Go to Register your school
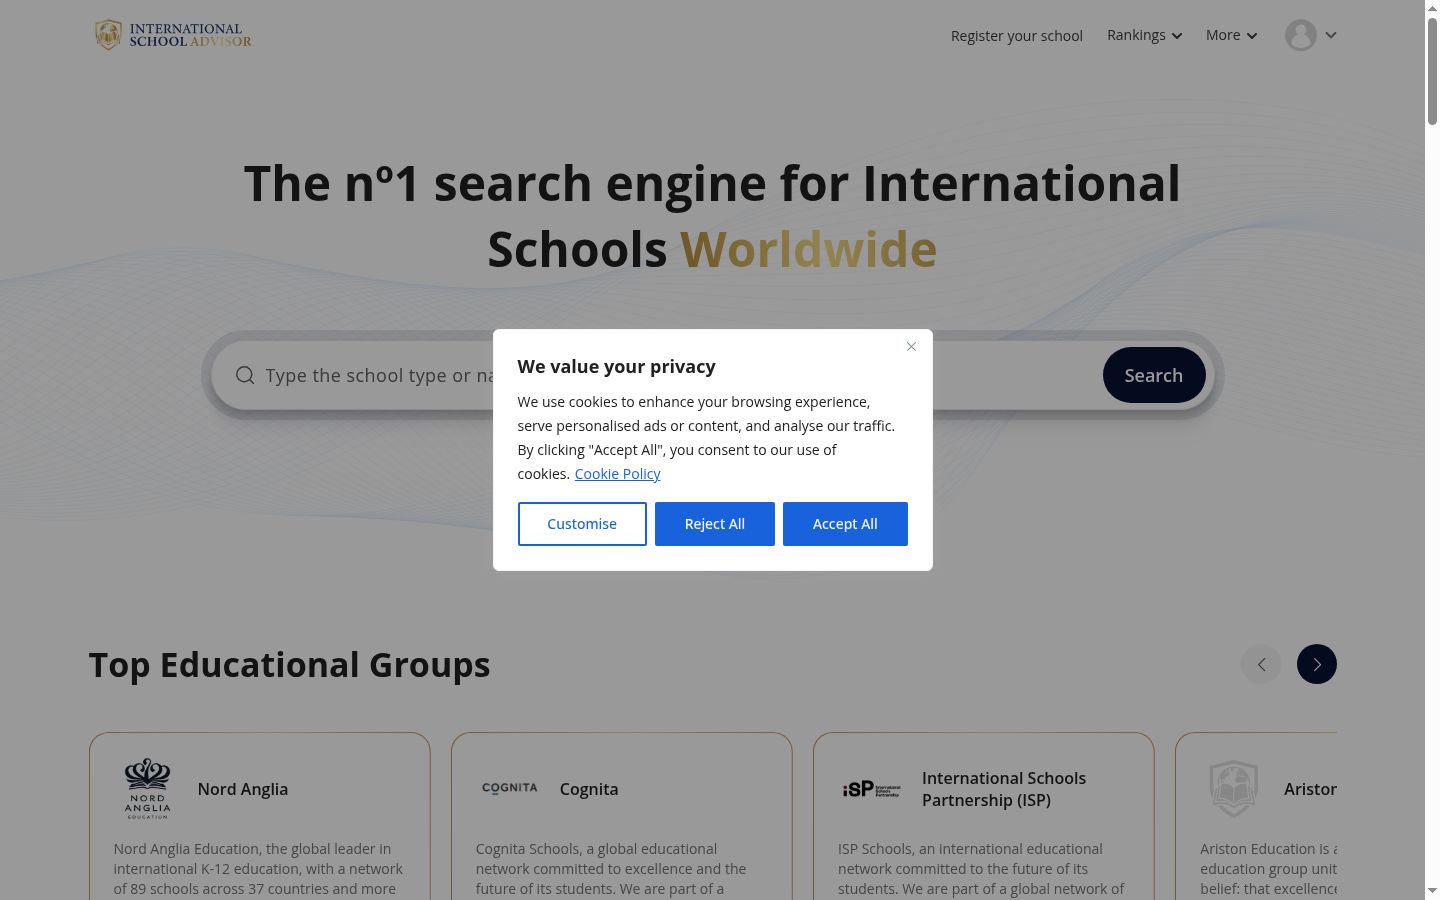The width and height of the screenshot is (1440, 900). pos(1016,36)
